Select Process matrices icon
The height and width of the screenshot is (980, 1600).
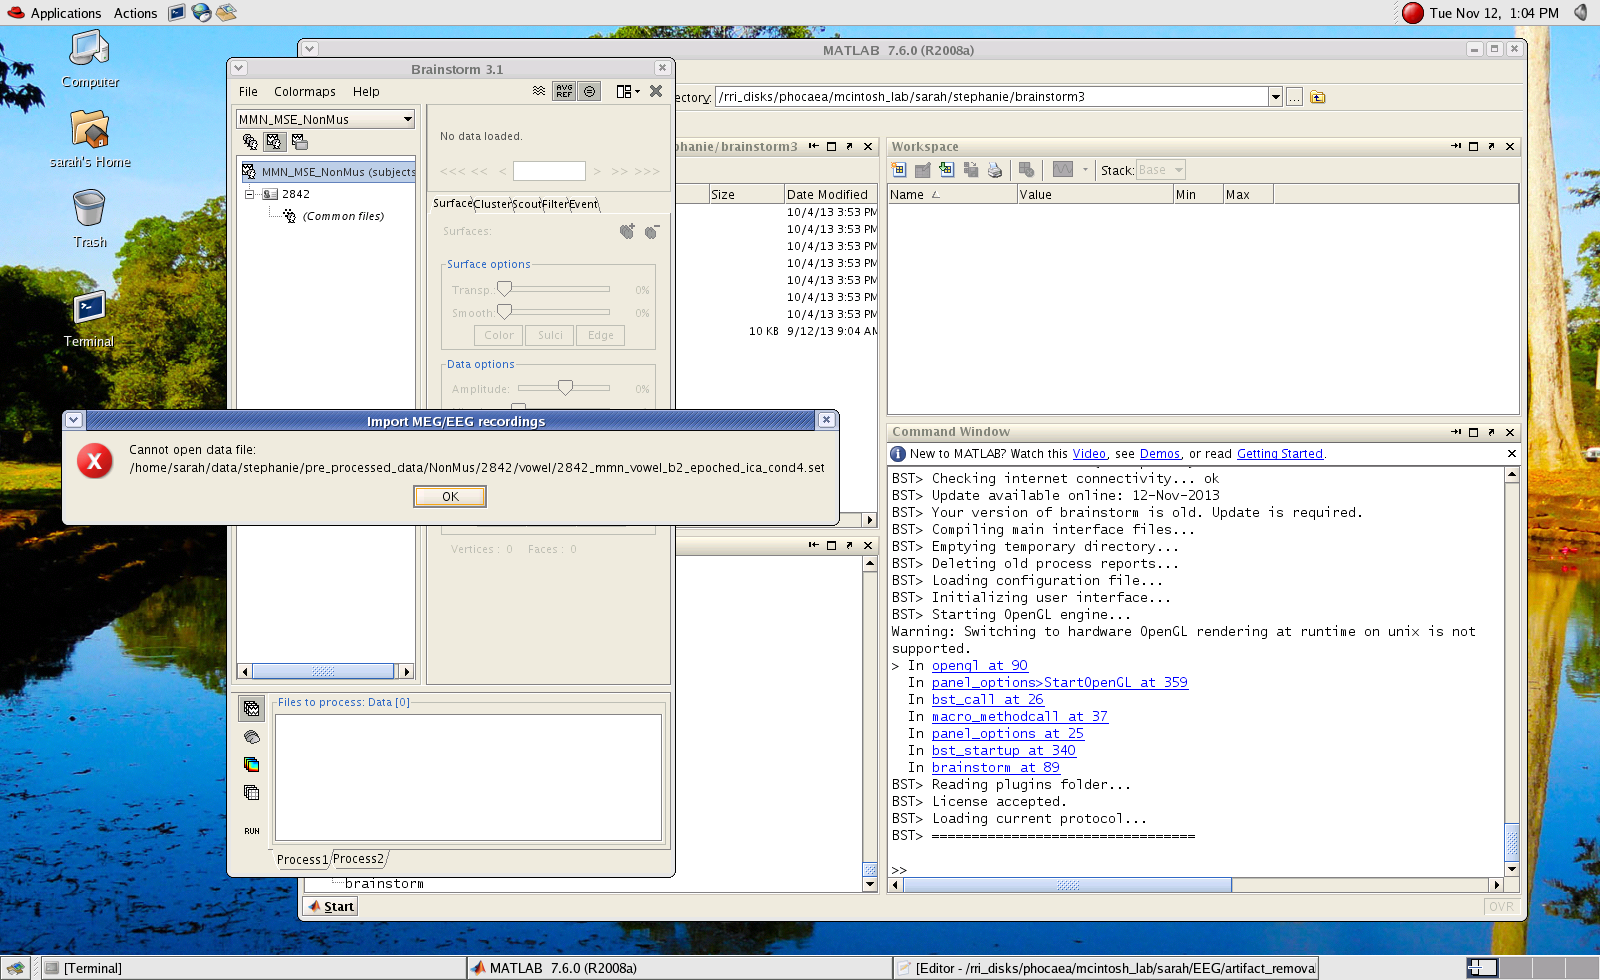tap(251, 793)
